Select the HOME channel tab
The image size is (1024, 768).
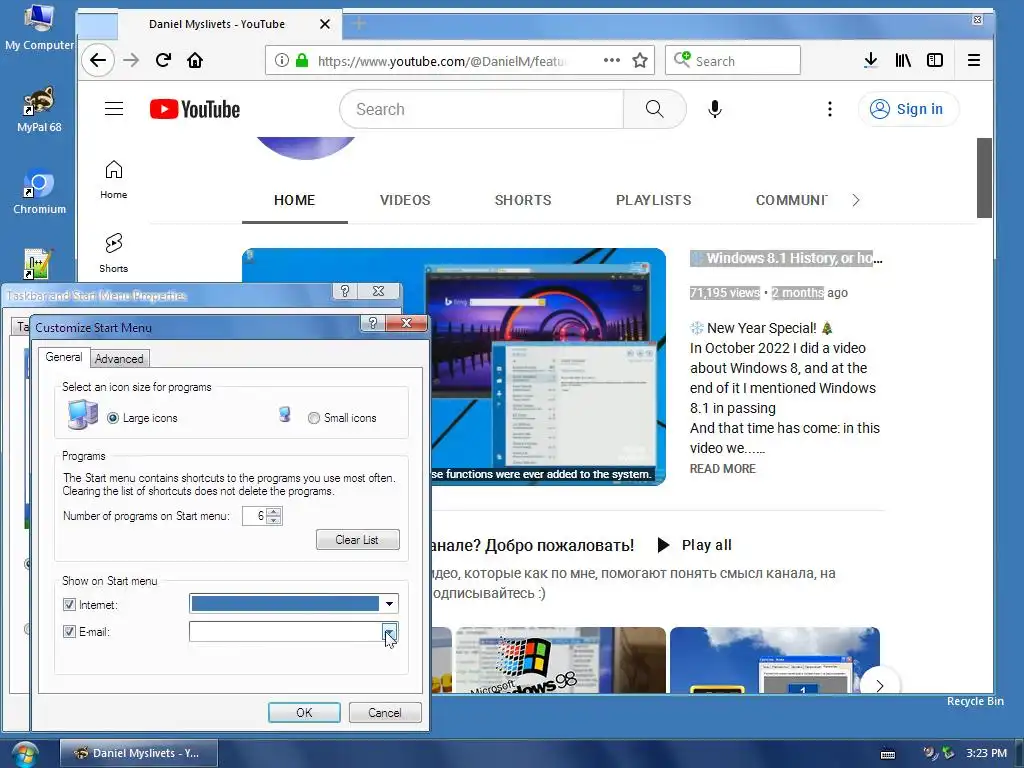click(x=295, y=200)
